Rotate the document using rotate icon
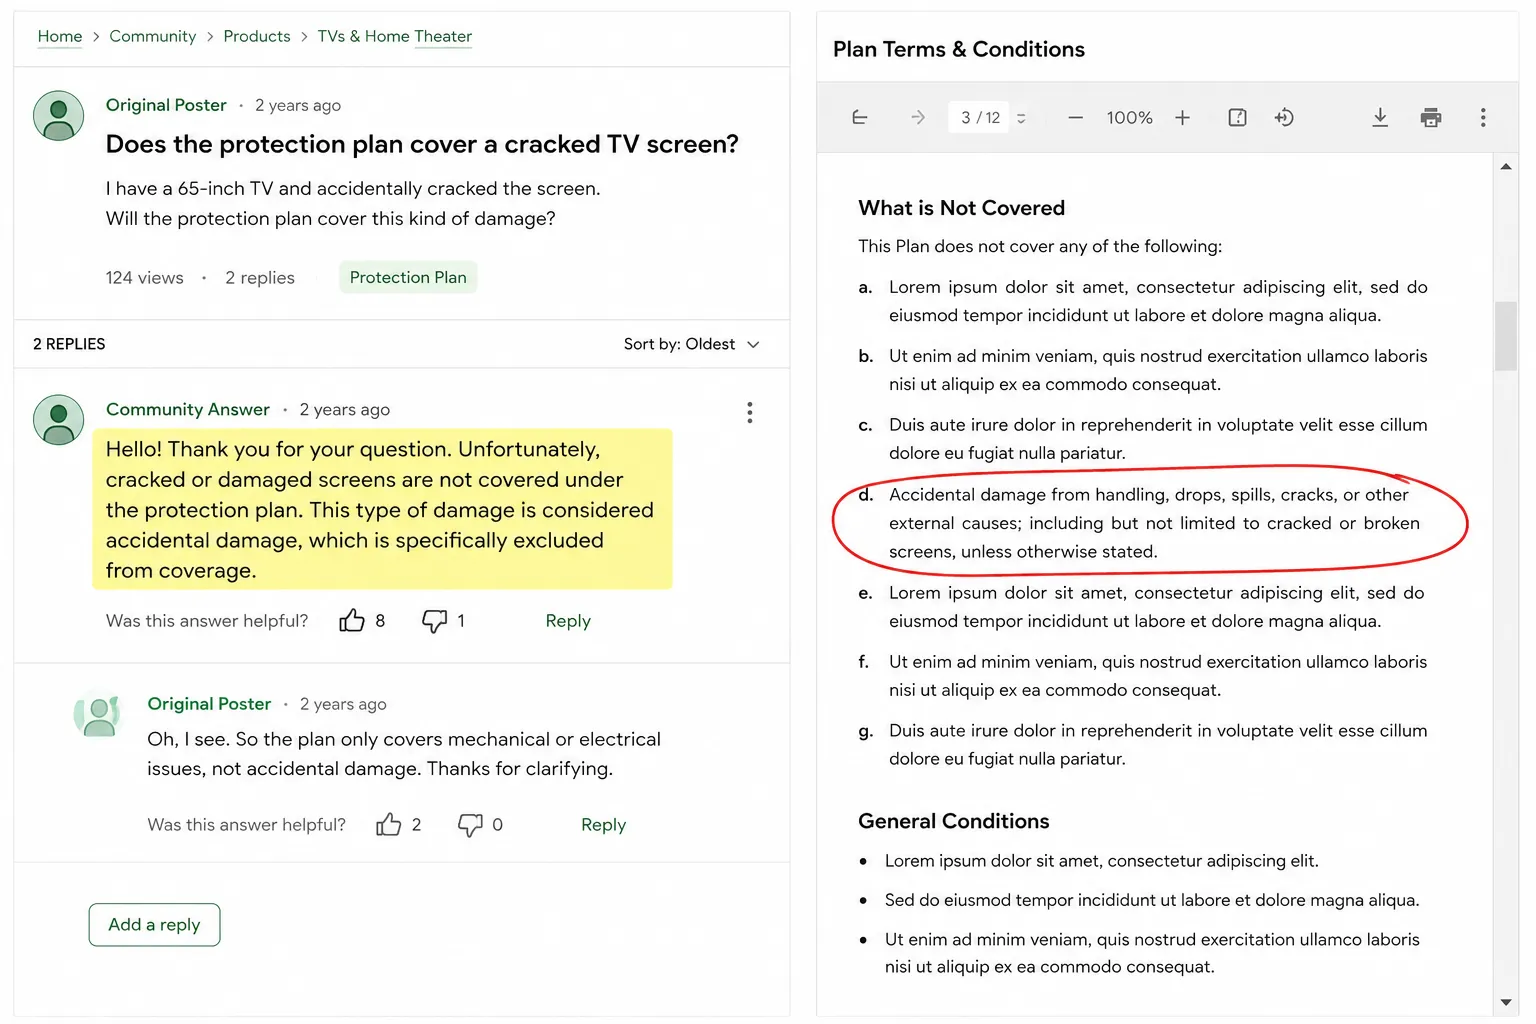 point(1284,118)
